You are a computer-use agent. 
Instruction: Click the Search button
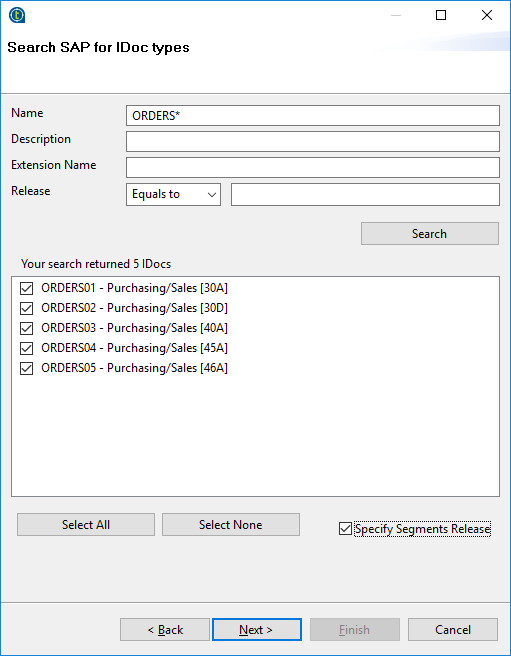pyautogui.click(x=430, y=233)
